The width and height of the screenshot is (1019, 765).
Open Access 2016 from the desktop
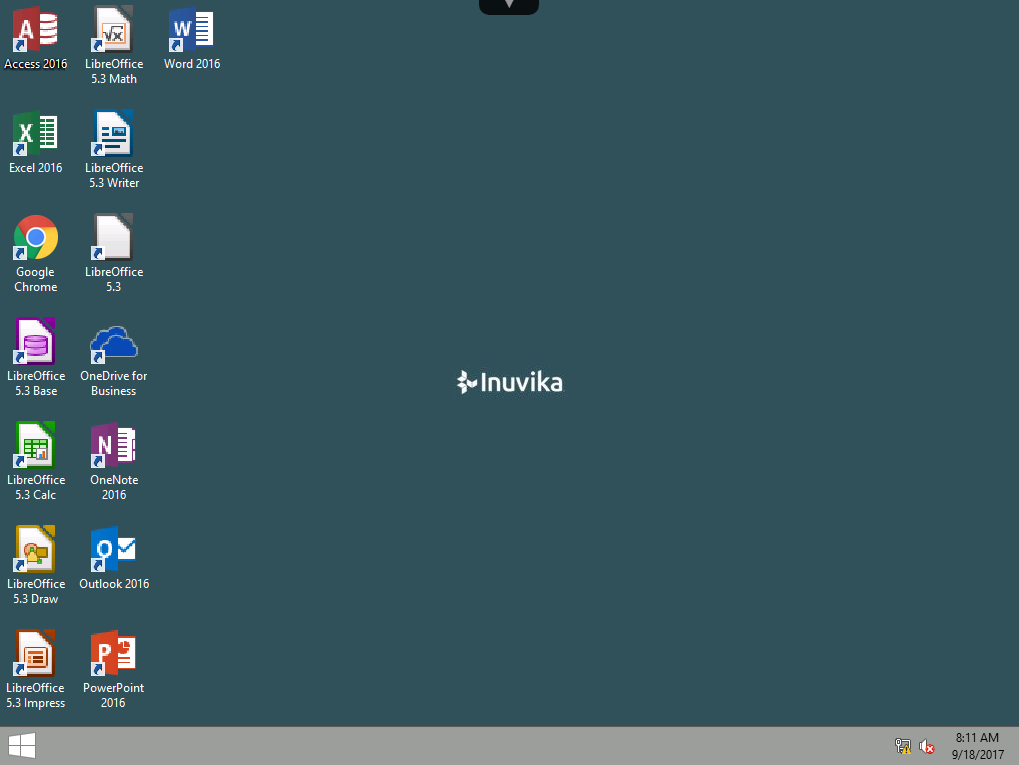click(35, 35)
